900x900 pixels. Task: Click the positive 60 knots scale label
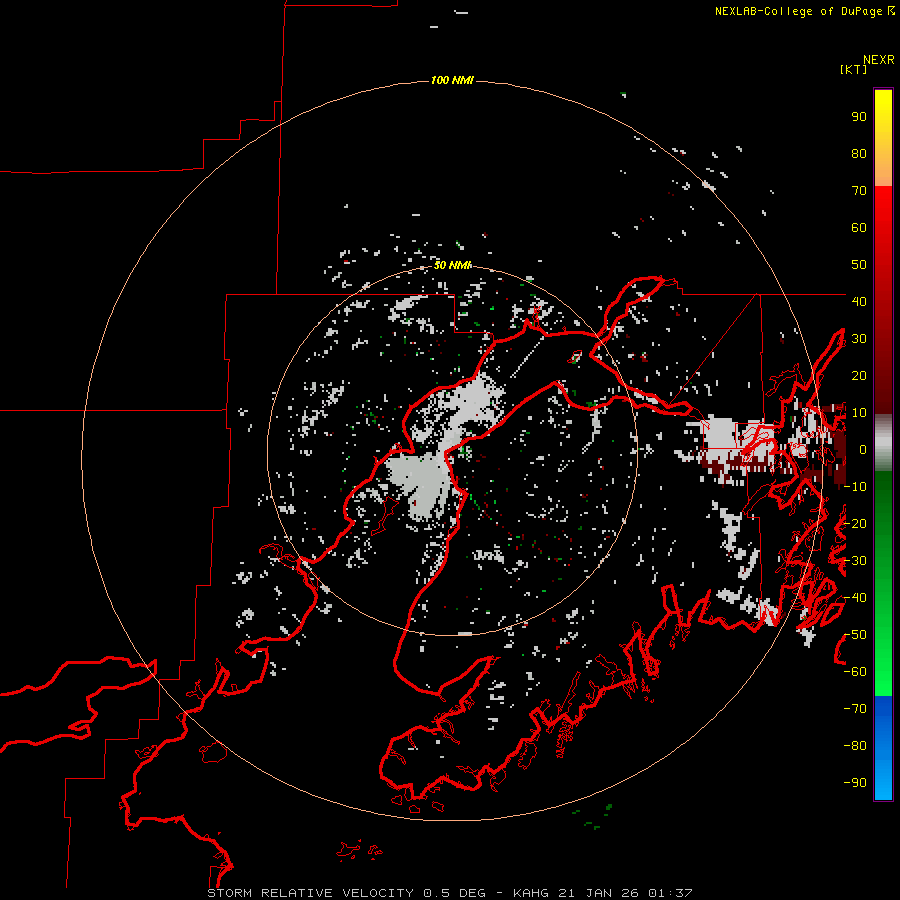coord(859,227)
